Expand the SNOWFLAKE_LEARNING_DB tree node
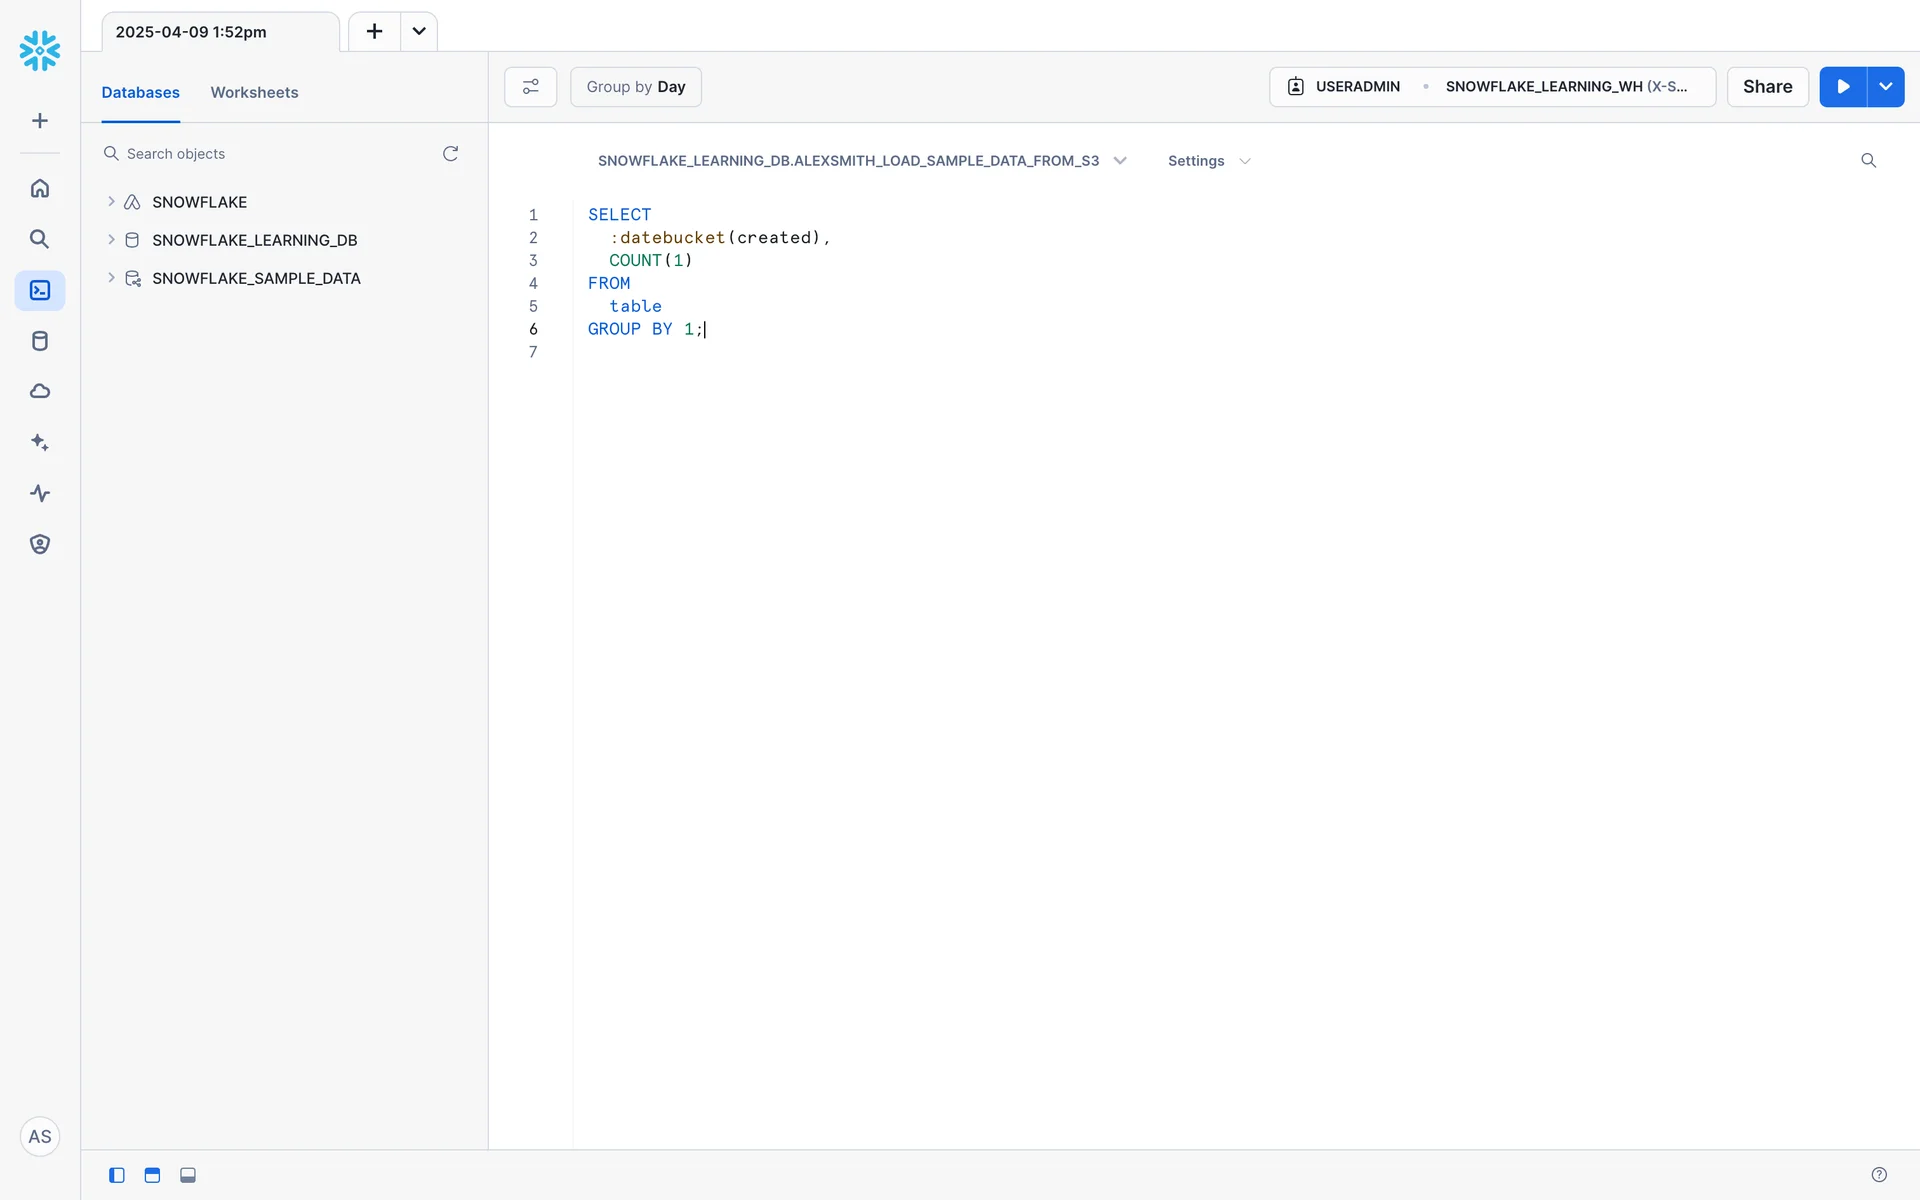Viewport: 1920px width, 1200px height. click(111, 240)
